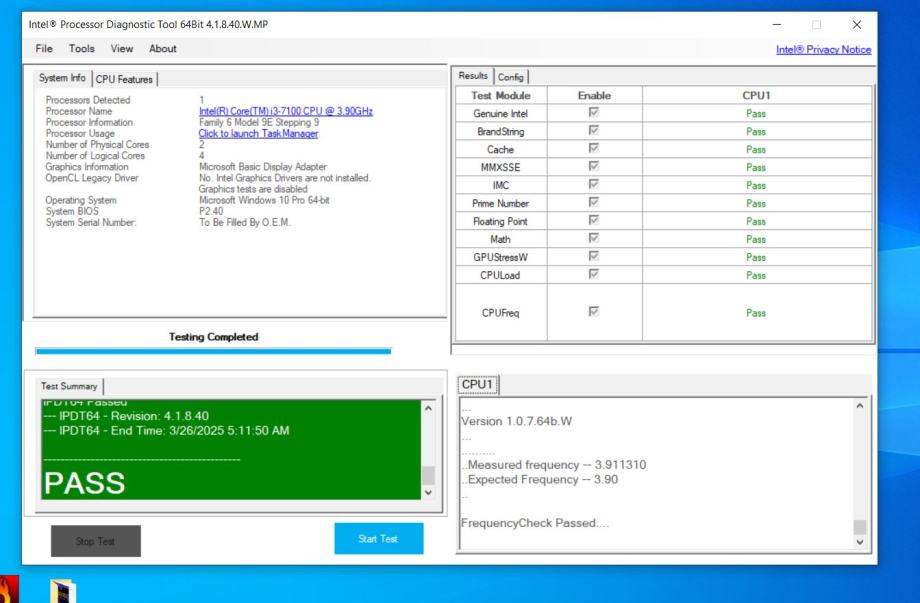Screen dimensions: 920x603
Task: Click to launch Task Manager link
Action: point(258,133)
